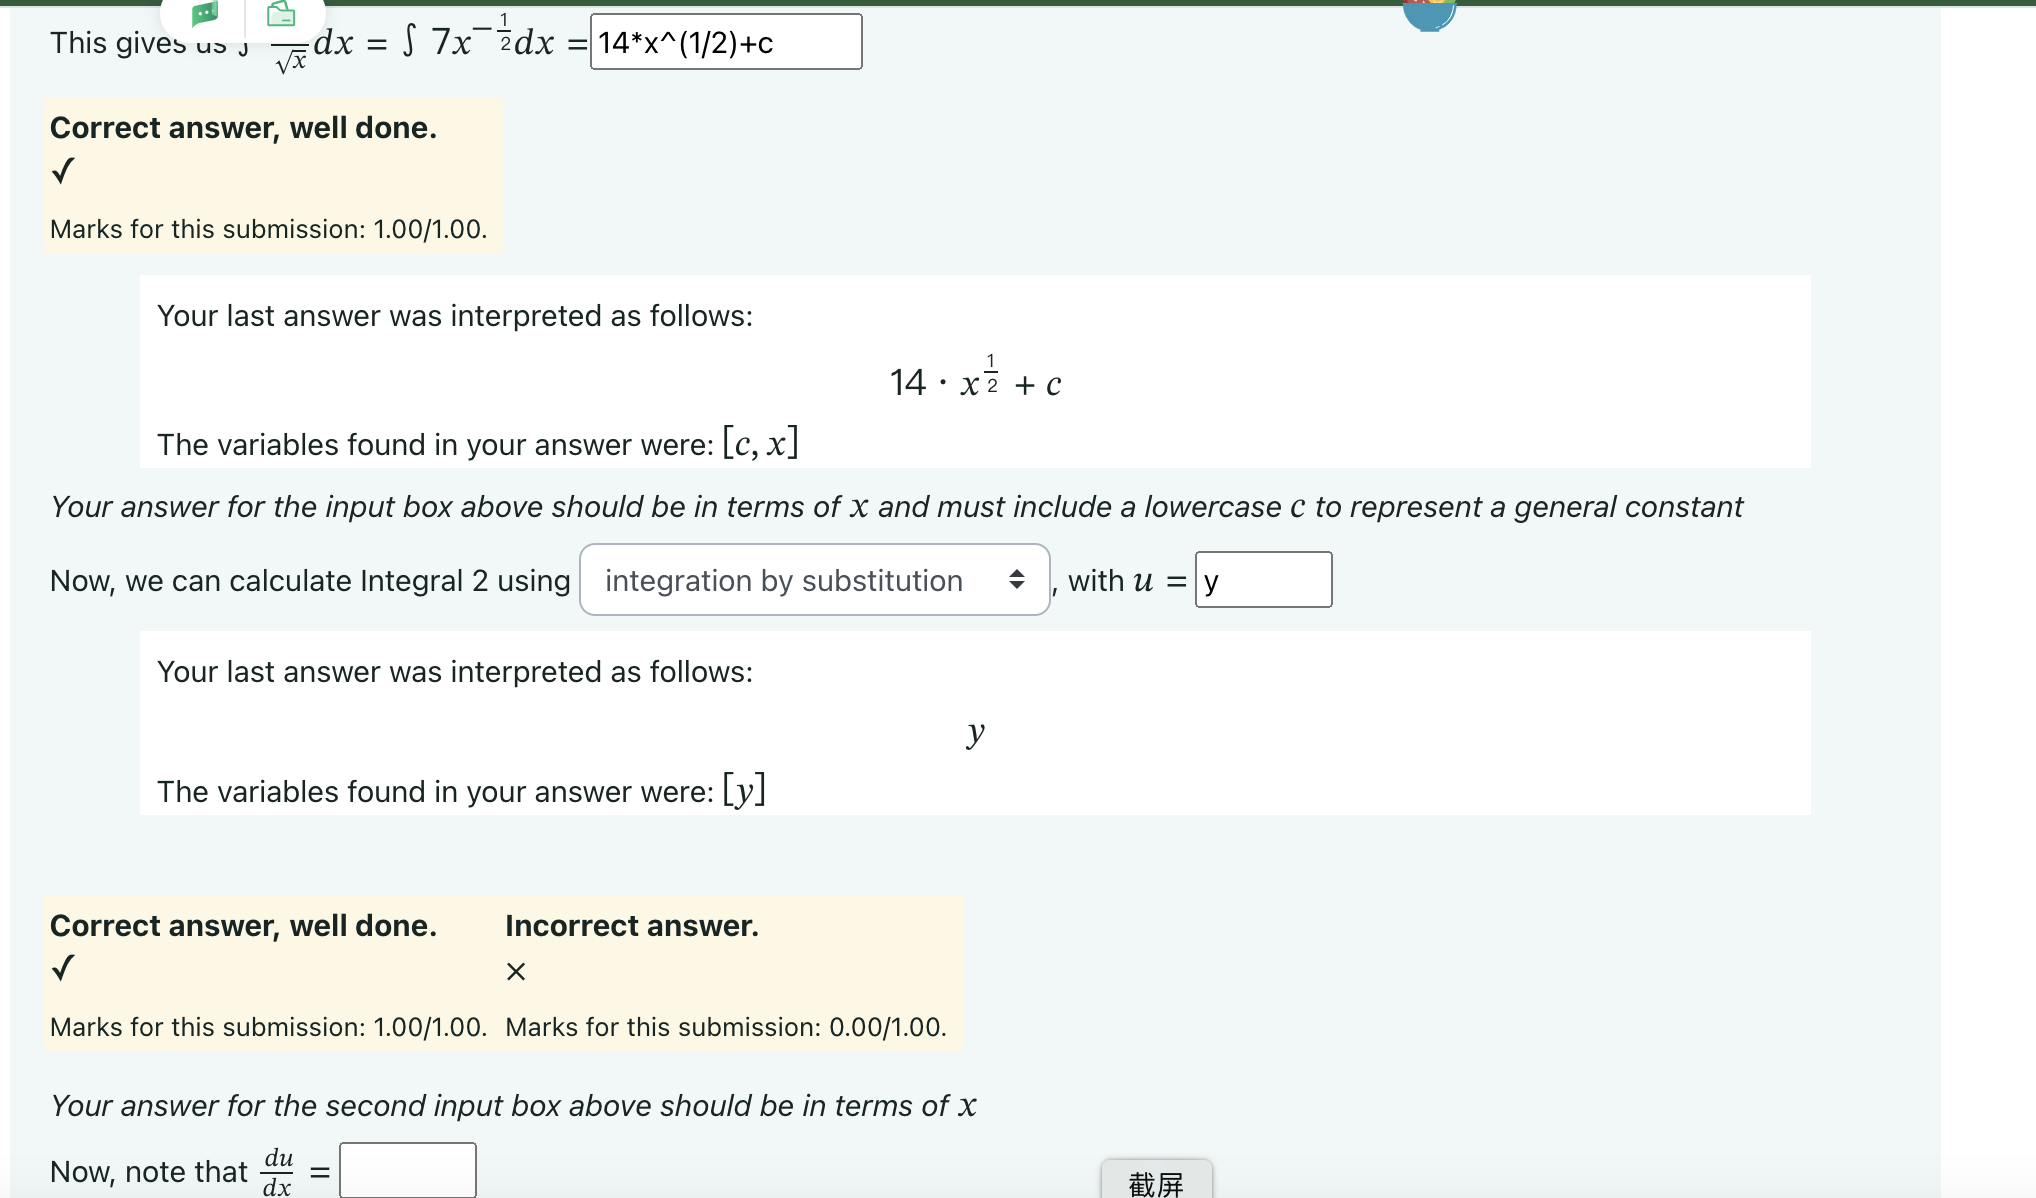Click the empty du/dx answer box

408,1169
